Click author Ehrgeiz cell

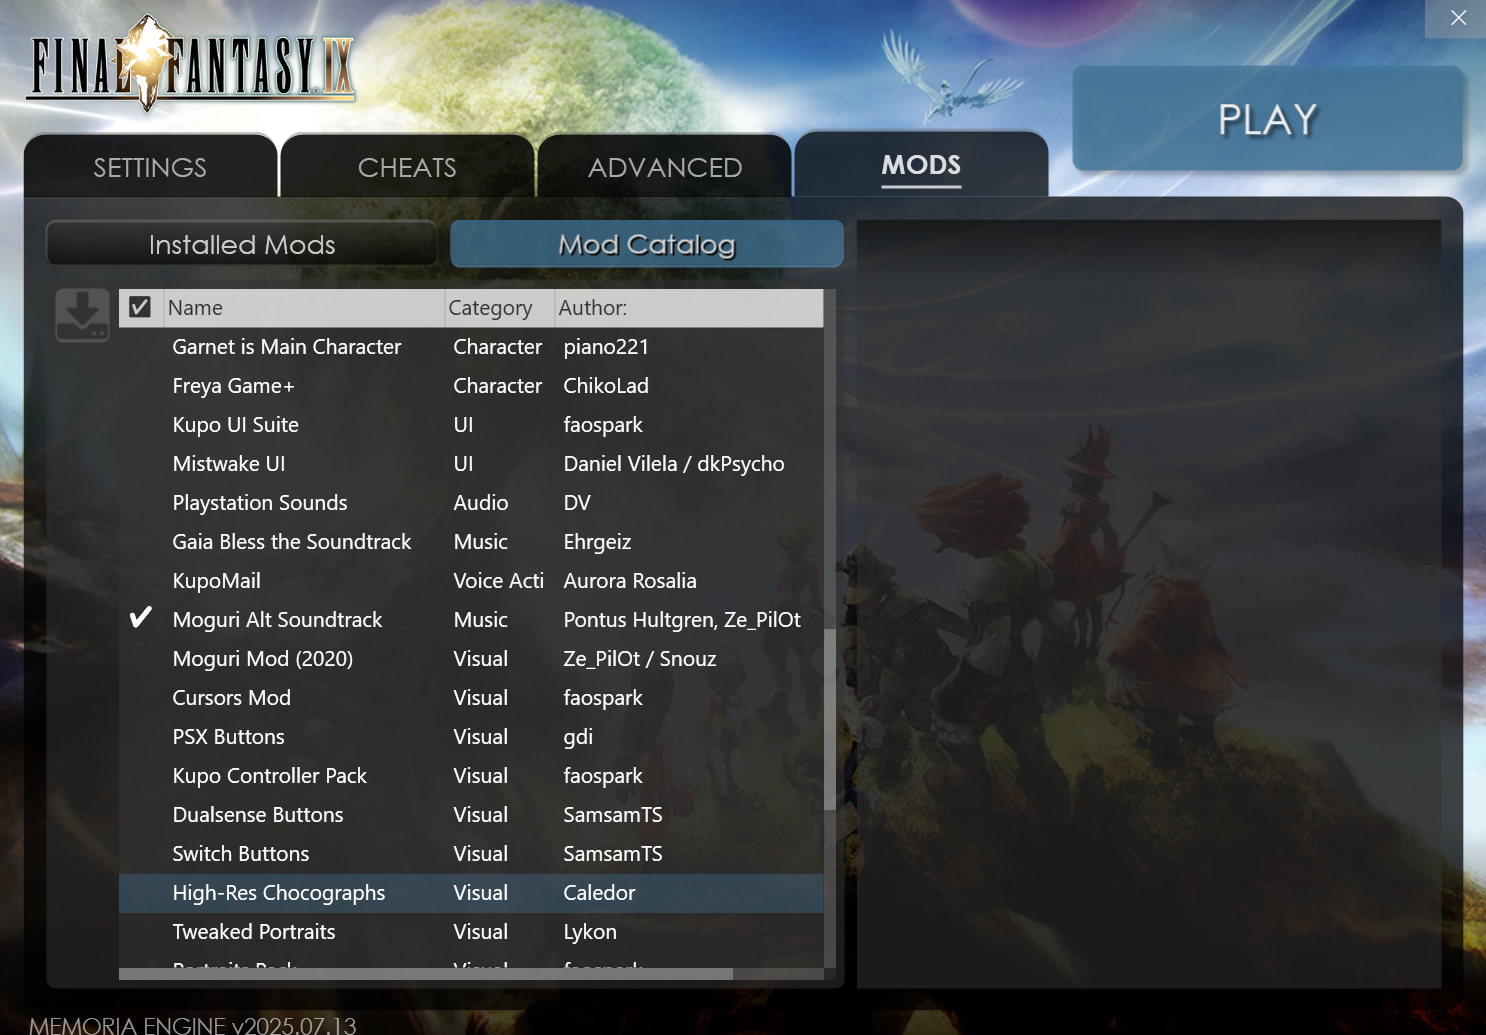[597, 542]
